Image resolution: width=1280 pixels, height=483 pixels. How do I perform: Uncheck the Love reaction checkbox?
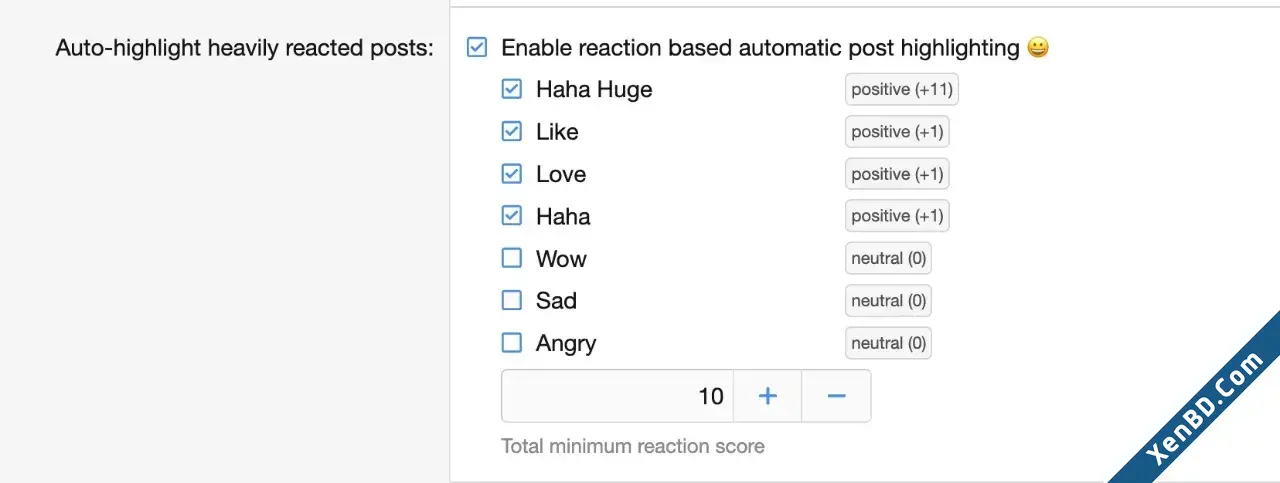point(511,174)
